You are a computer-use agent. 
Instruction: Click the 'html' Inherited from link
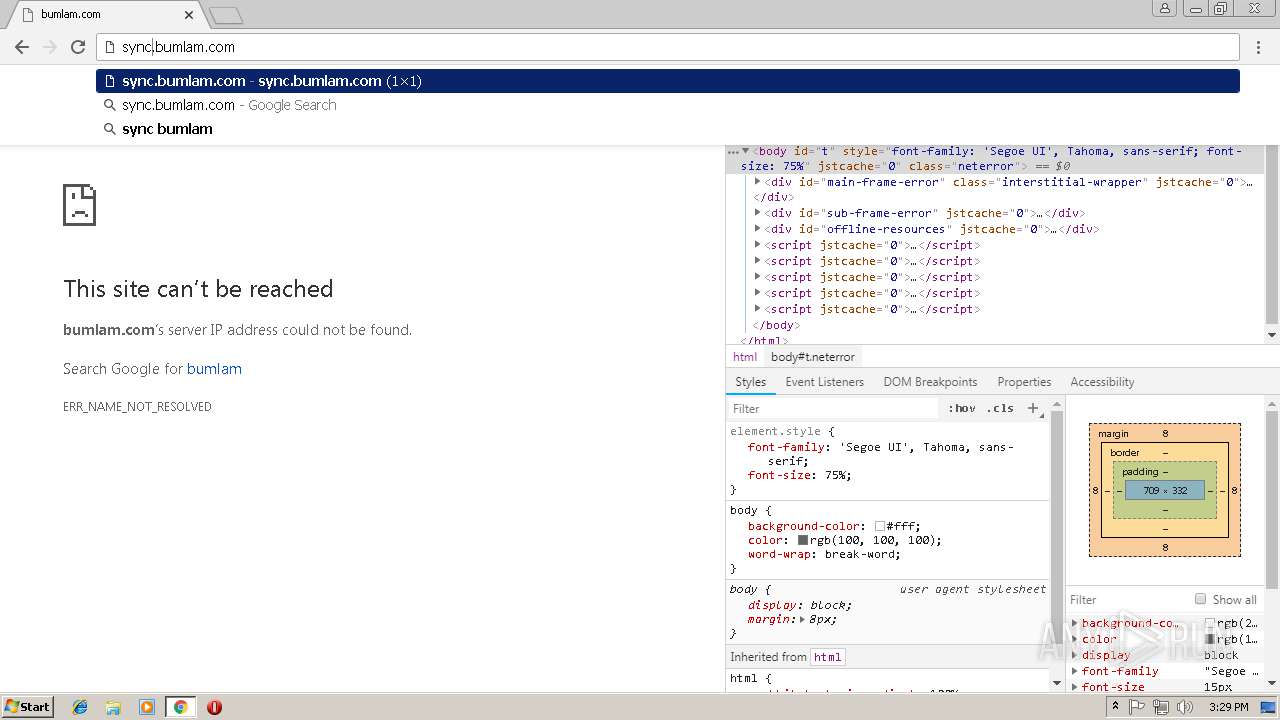827,657
